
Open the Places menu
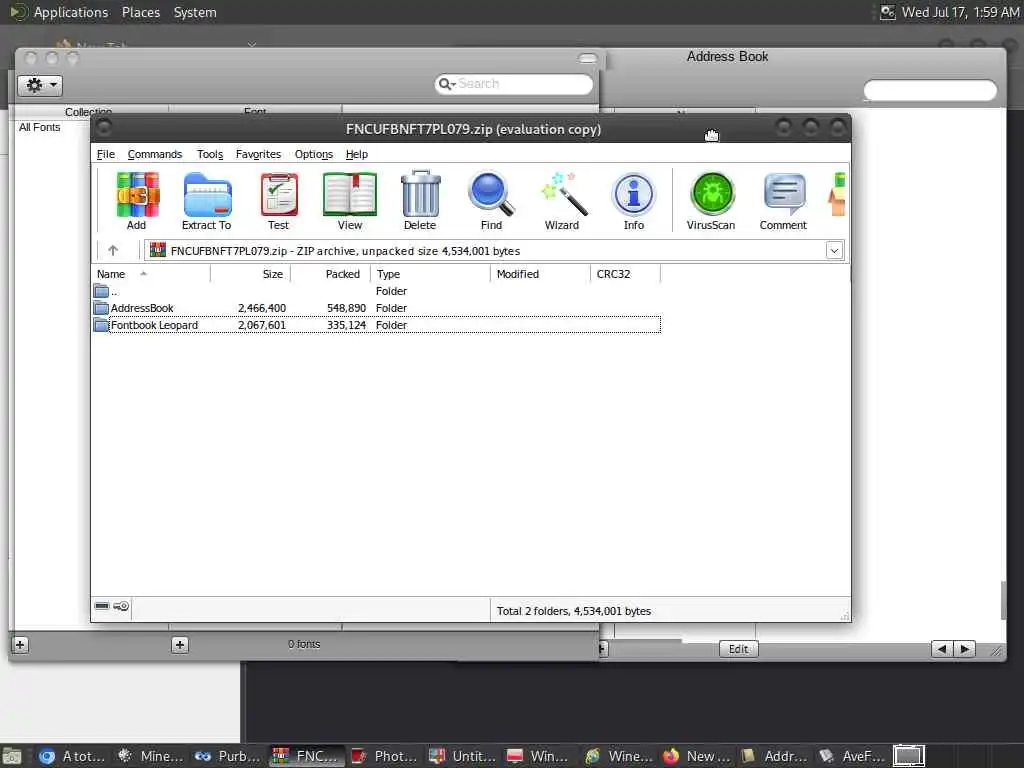coord(140,12)
